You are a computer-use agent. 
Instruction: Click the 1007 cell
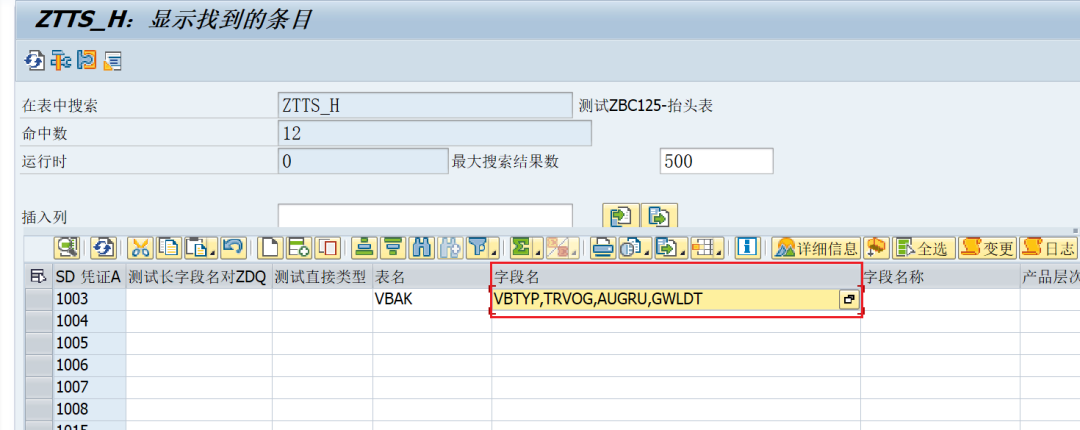90,387
